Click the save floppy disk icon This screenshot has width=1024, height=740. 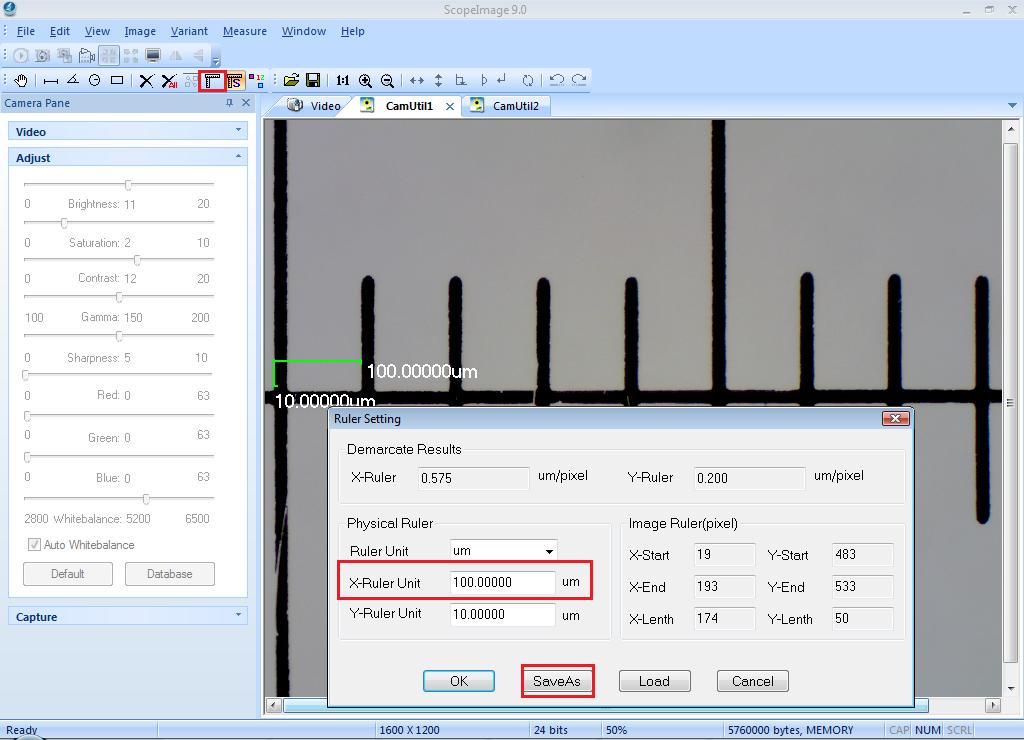tap(313, 80)
